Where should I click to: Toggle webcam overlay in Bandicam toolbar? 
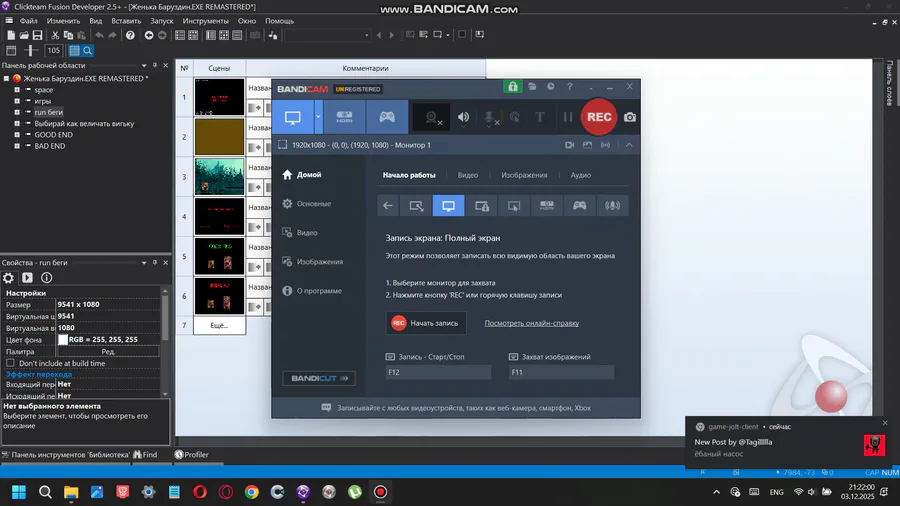[432, 117]
